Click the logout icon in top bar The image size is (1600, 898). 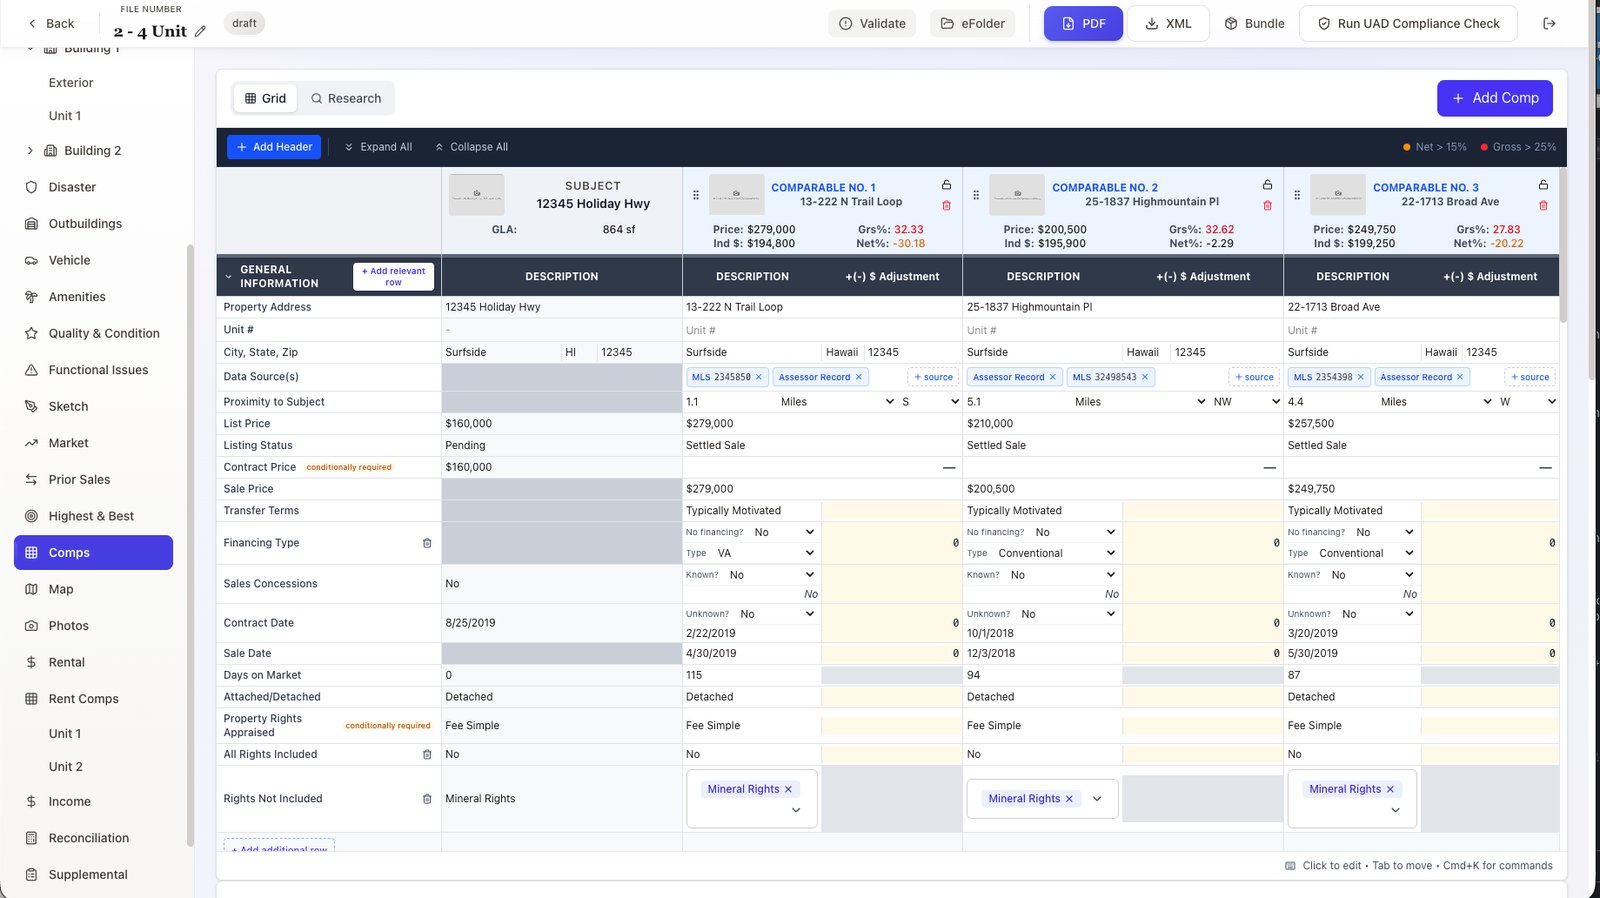click(1549, 23)
